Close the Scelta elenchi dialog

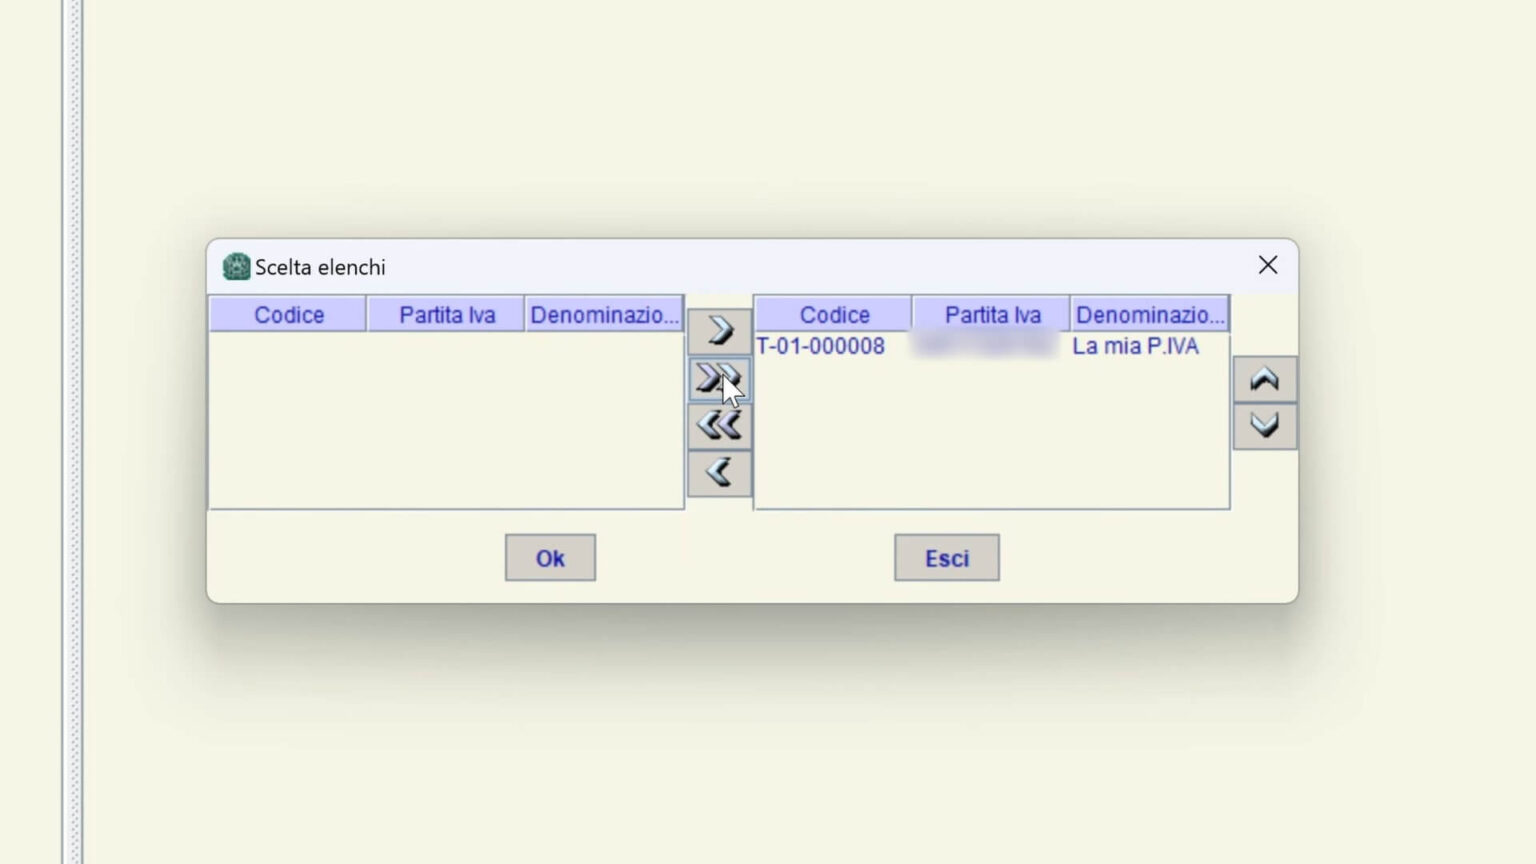[1267, 265]
